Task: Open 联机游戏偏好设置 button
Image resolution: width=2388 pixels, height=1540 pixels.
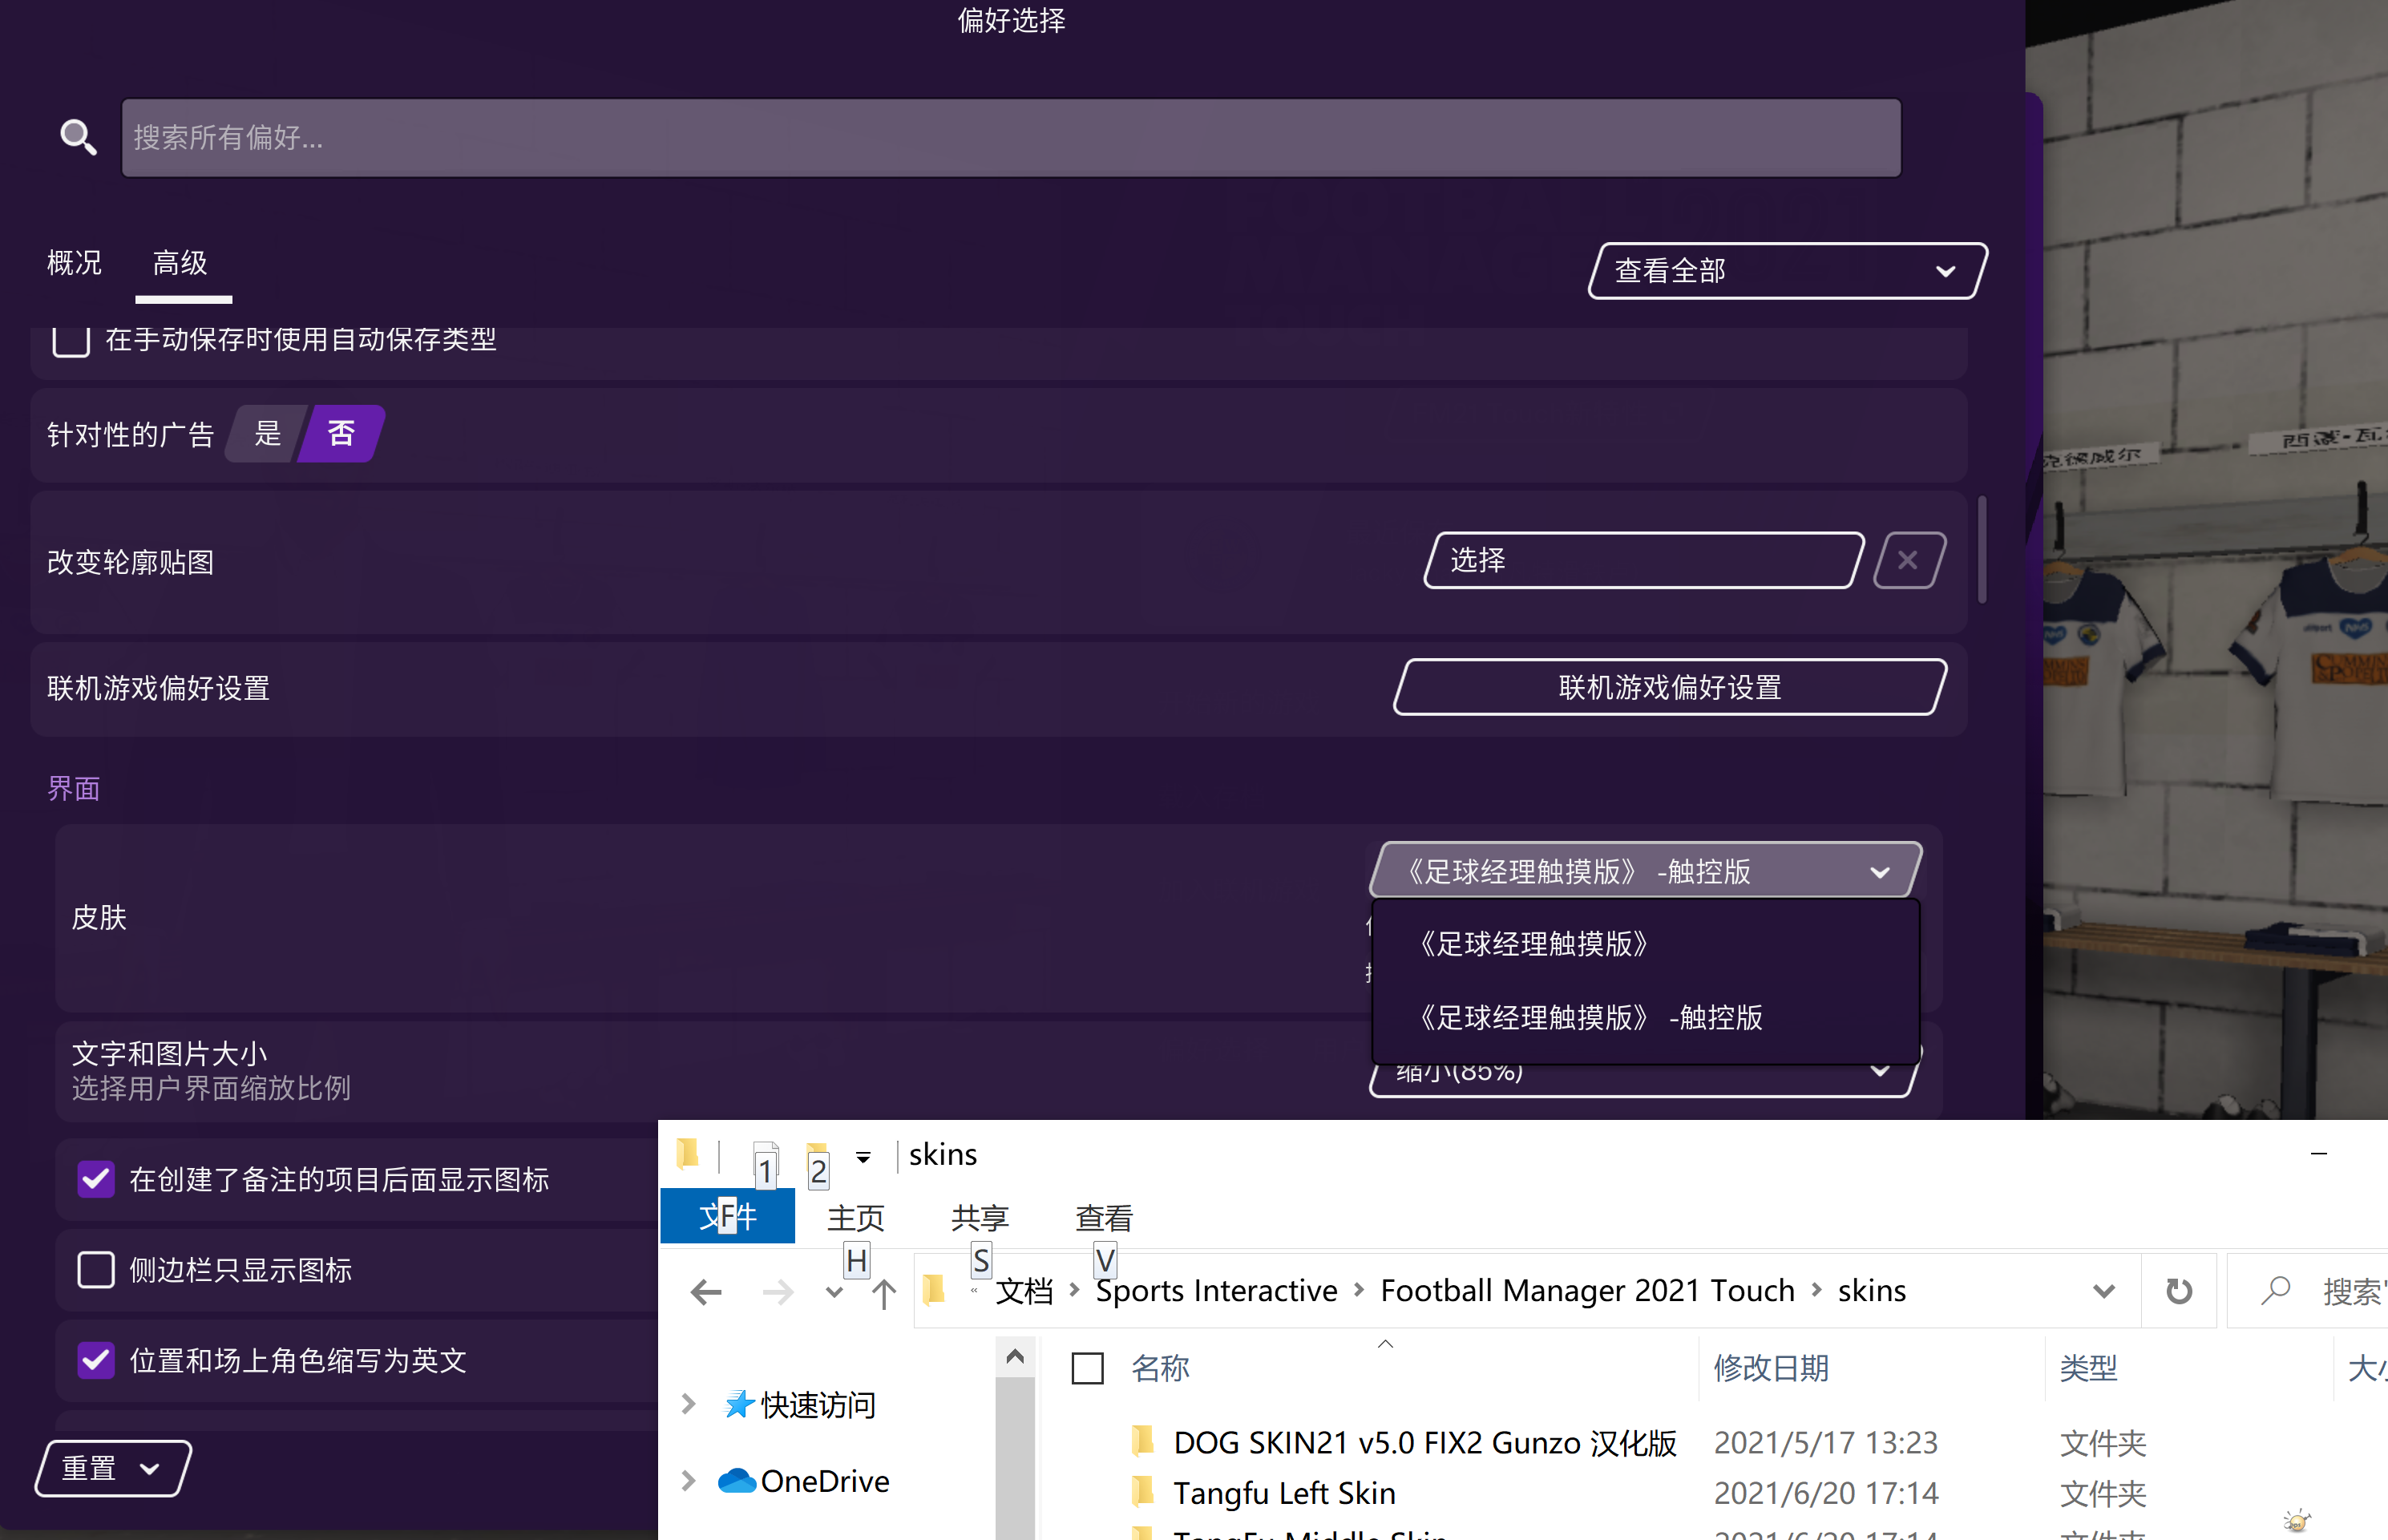Action: [x=1669, y=687]
